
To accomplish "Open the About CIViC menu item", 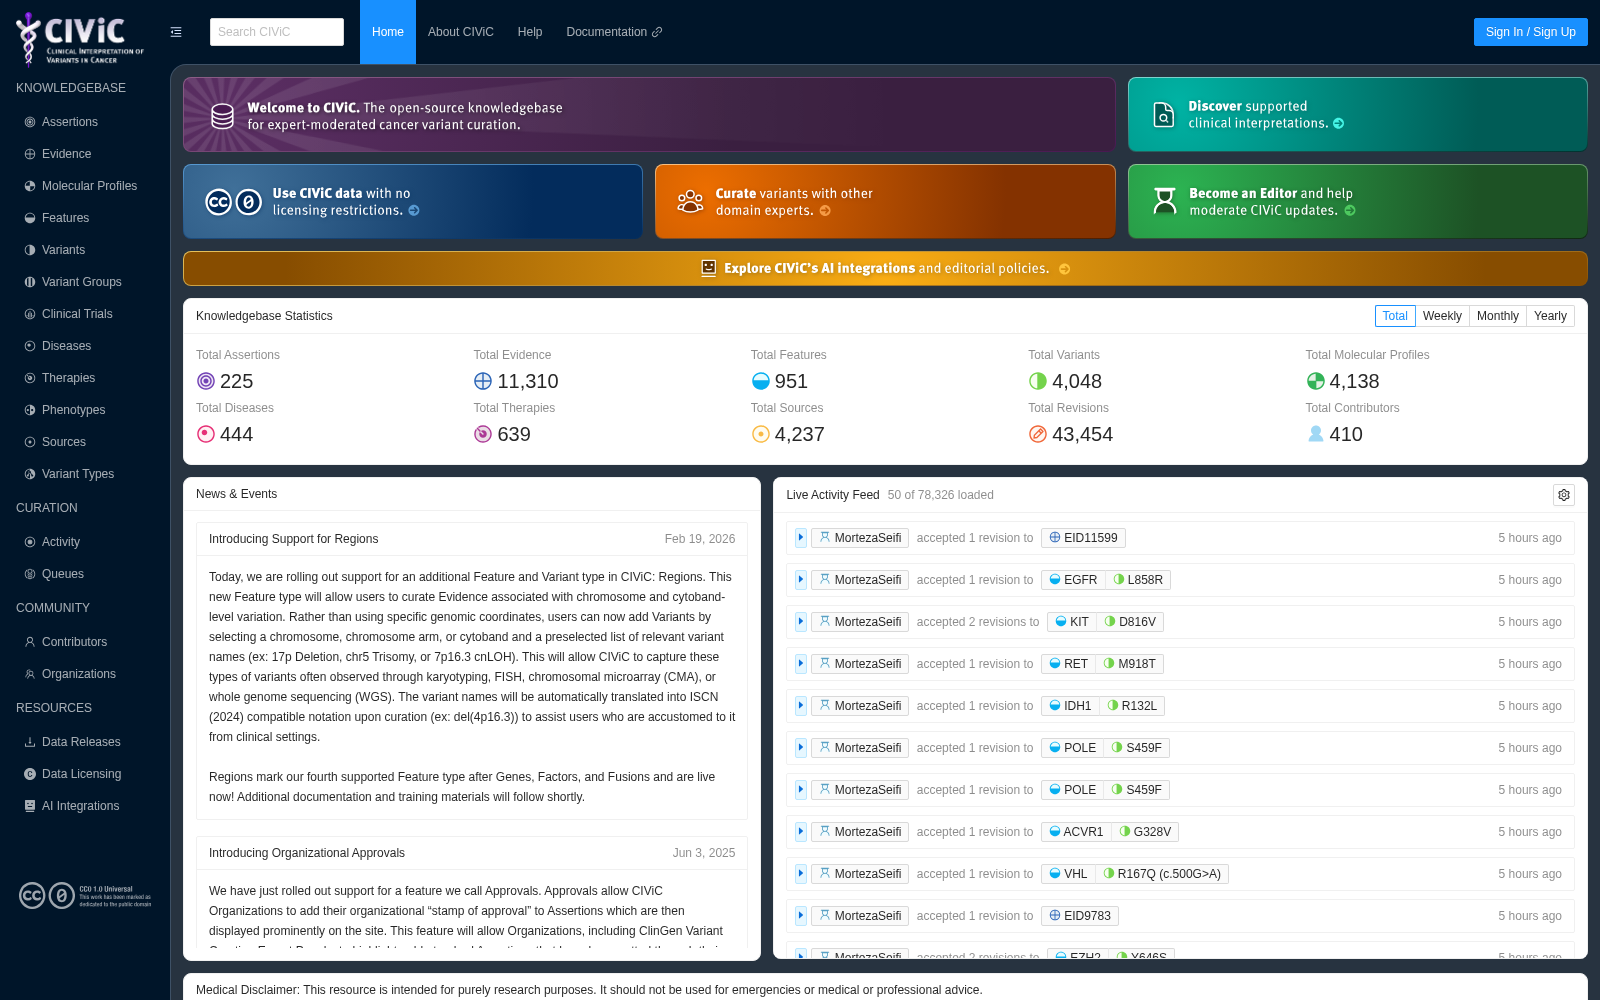I will [461, 32].
